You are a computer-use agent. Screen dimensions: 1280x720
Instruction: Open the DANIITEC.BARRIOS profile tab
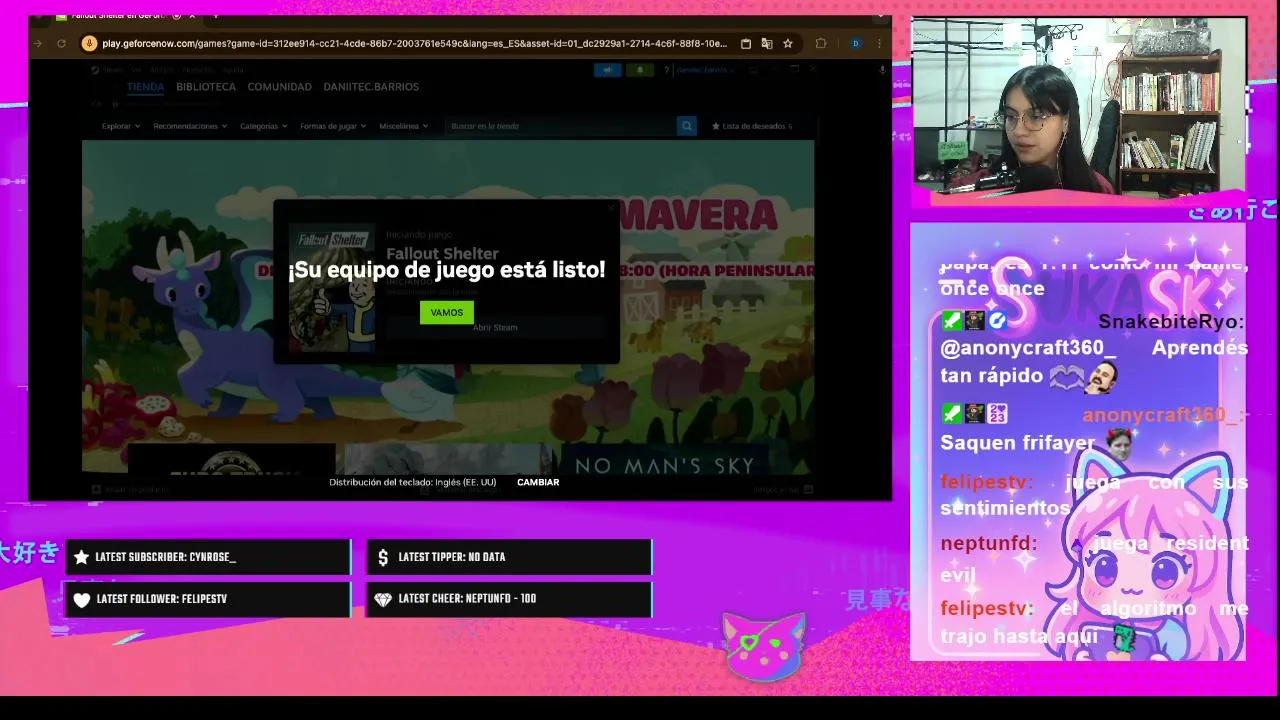point(371,87)
